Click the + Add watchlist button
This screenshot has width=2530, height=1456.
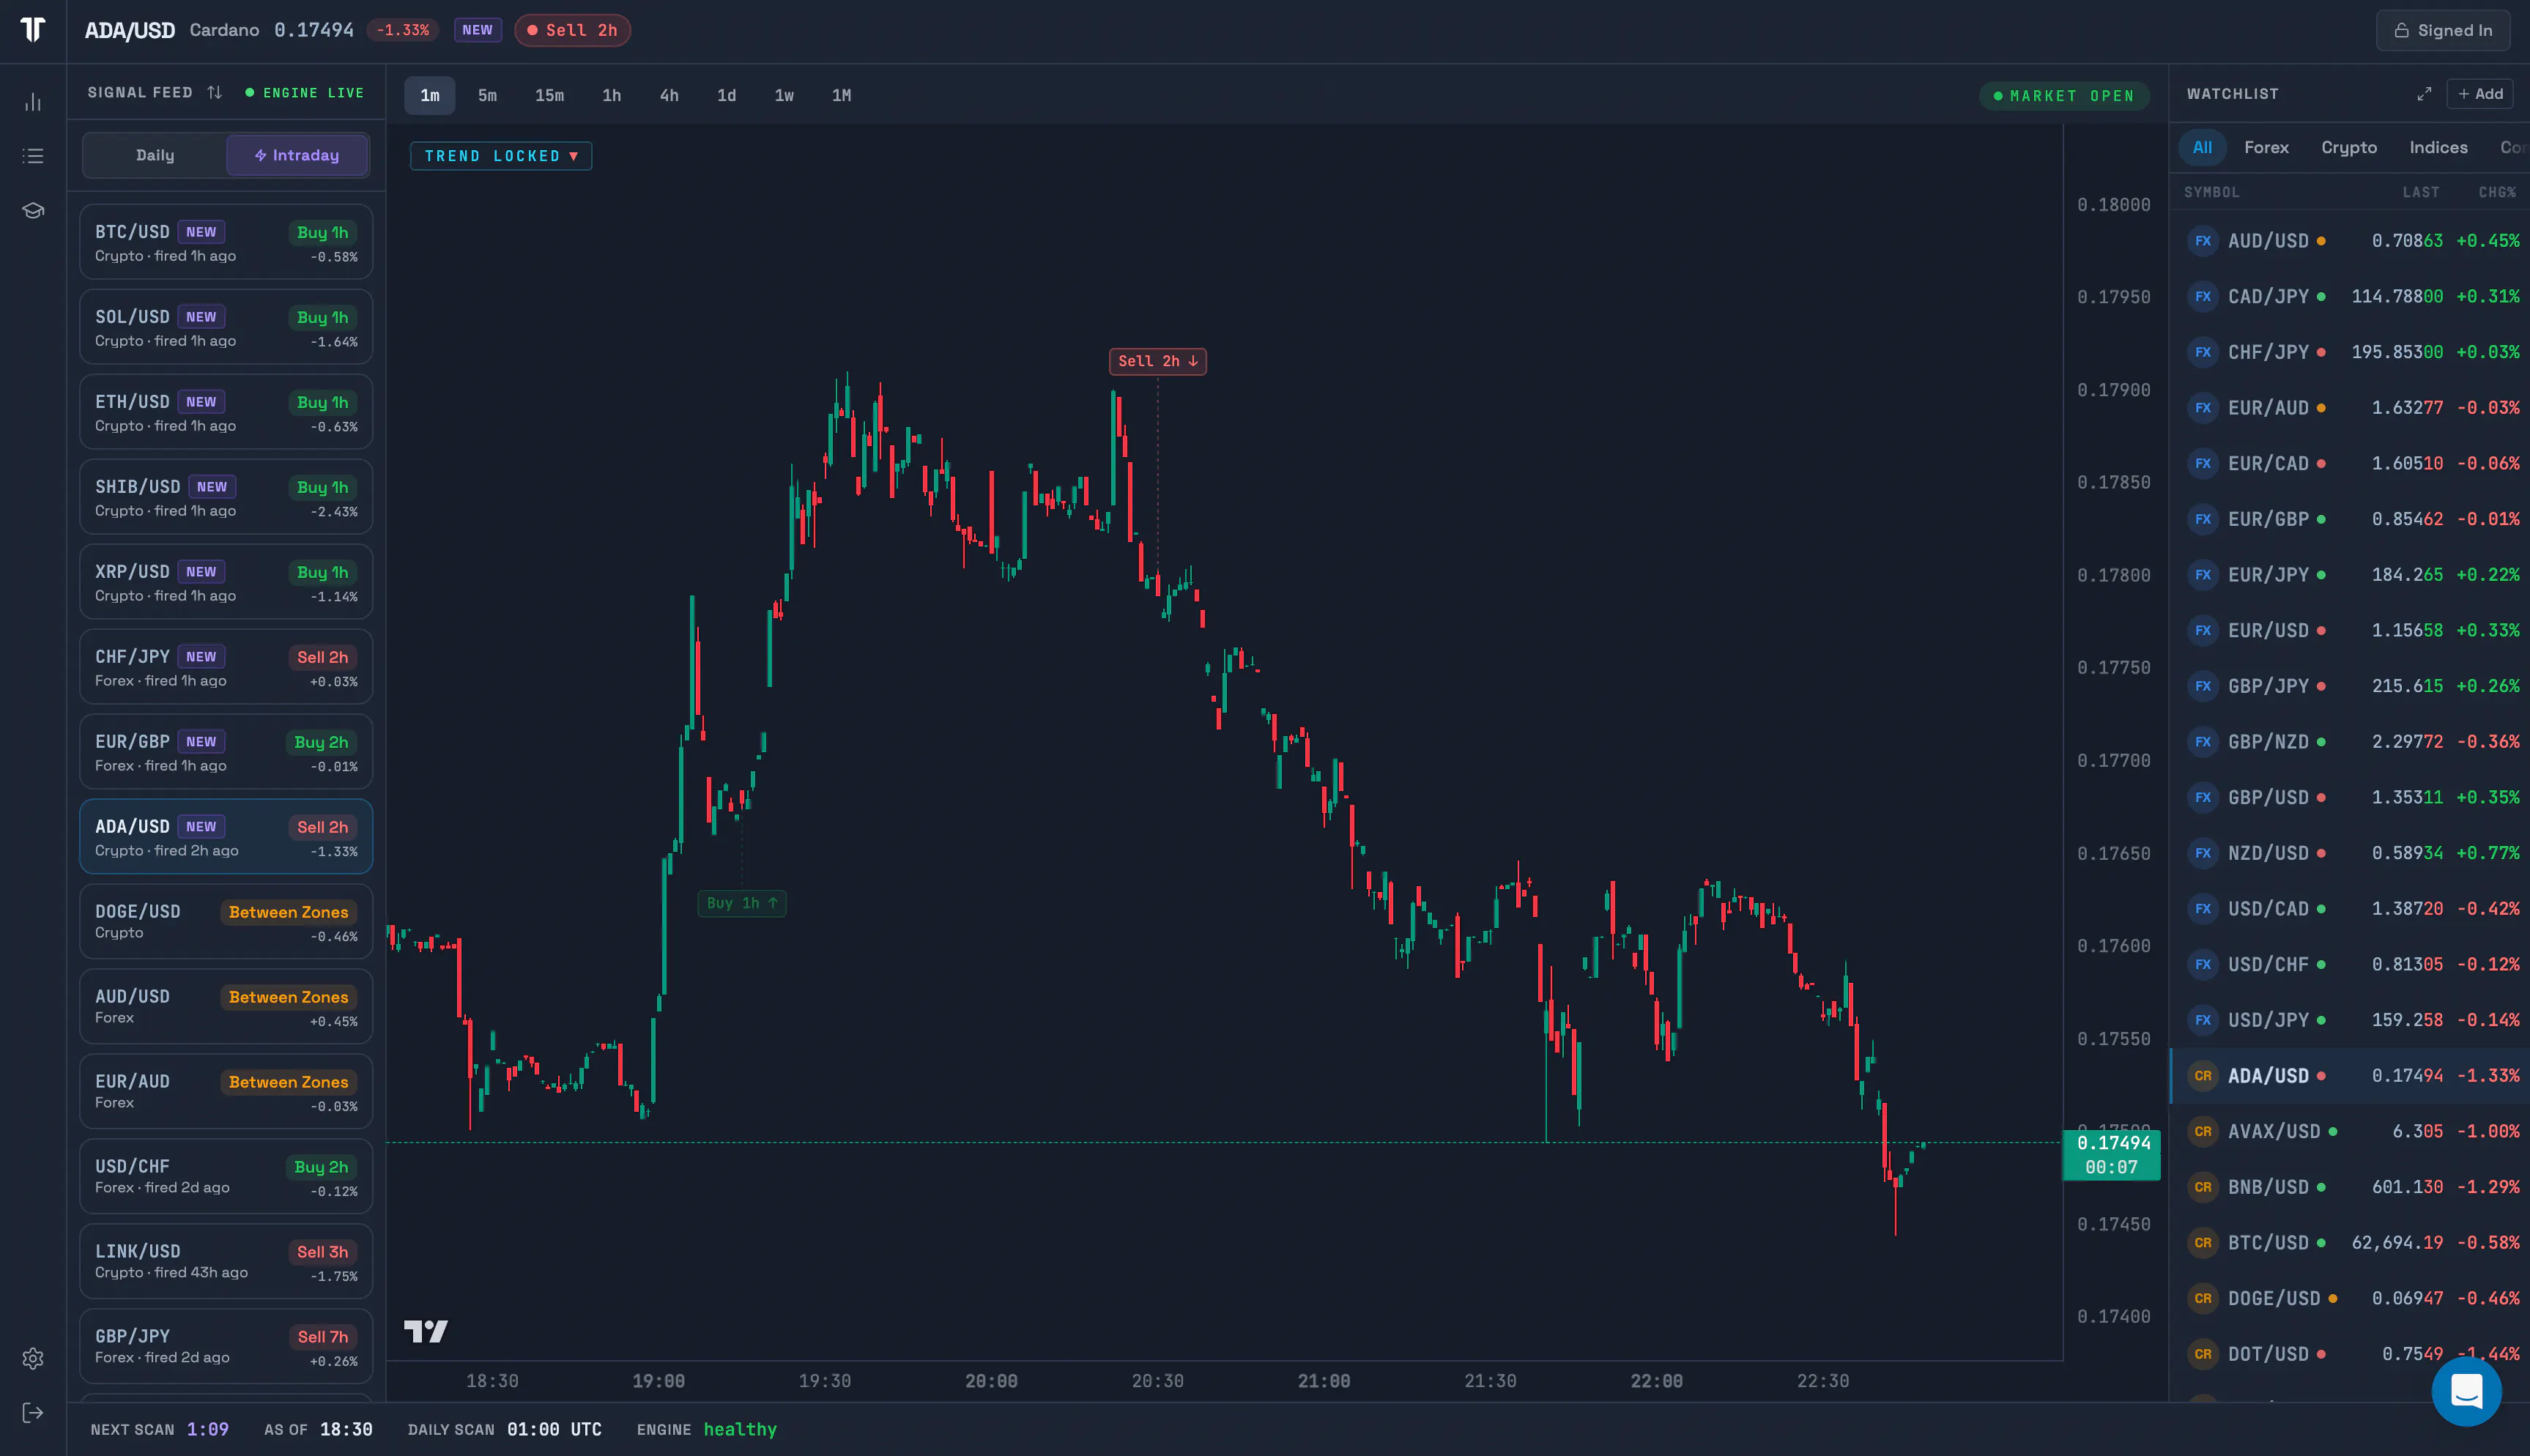pos(2480,94)
